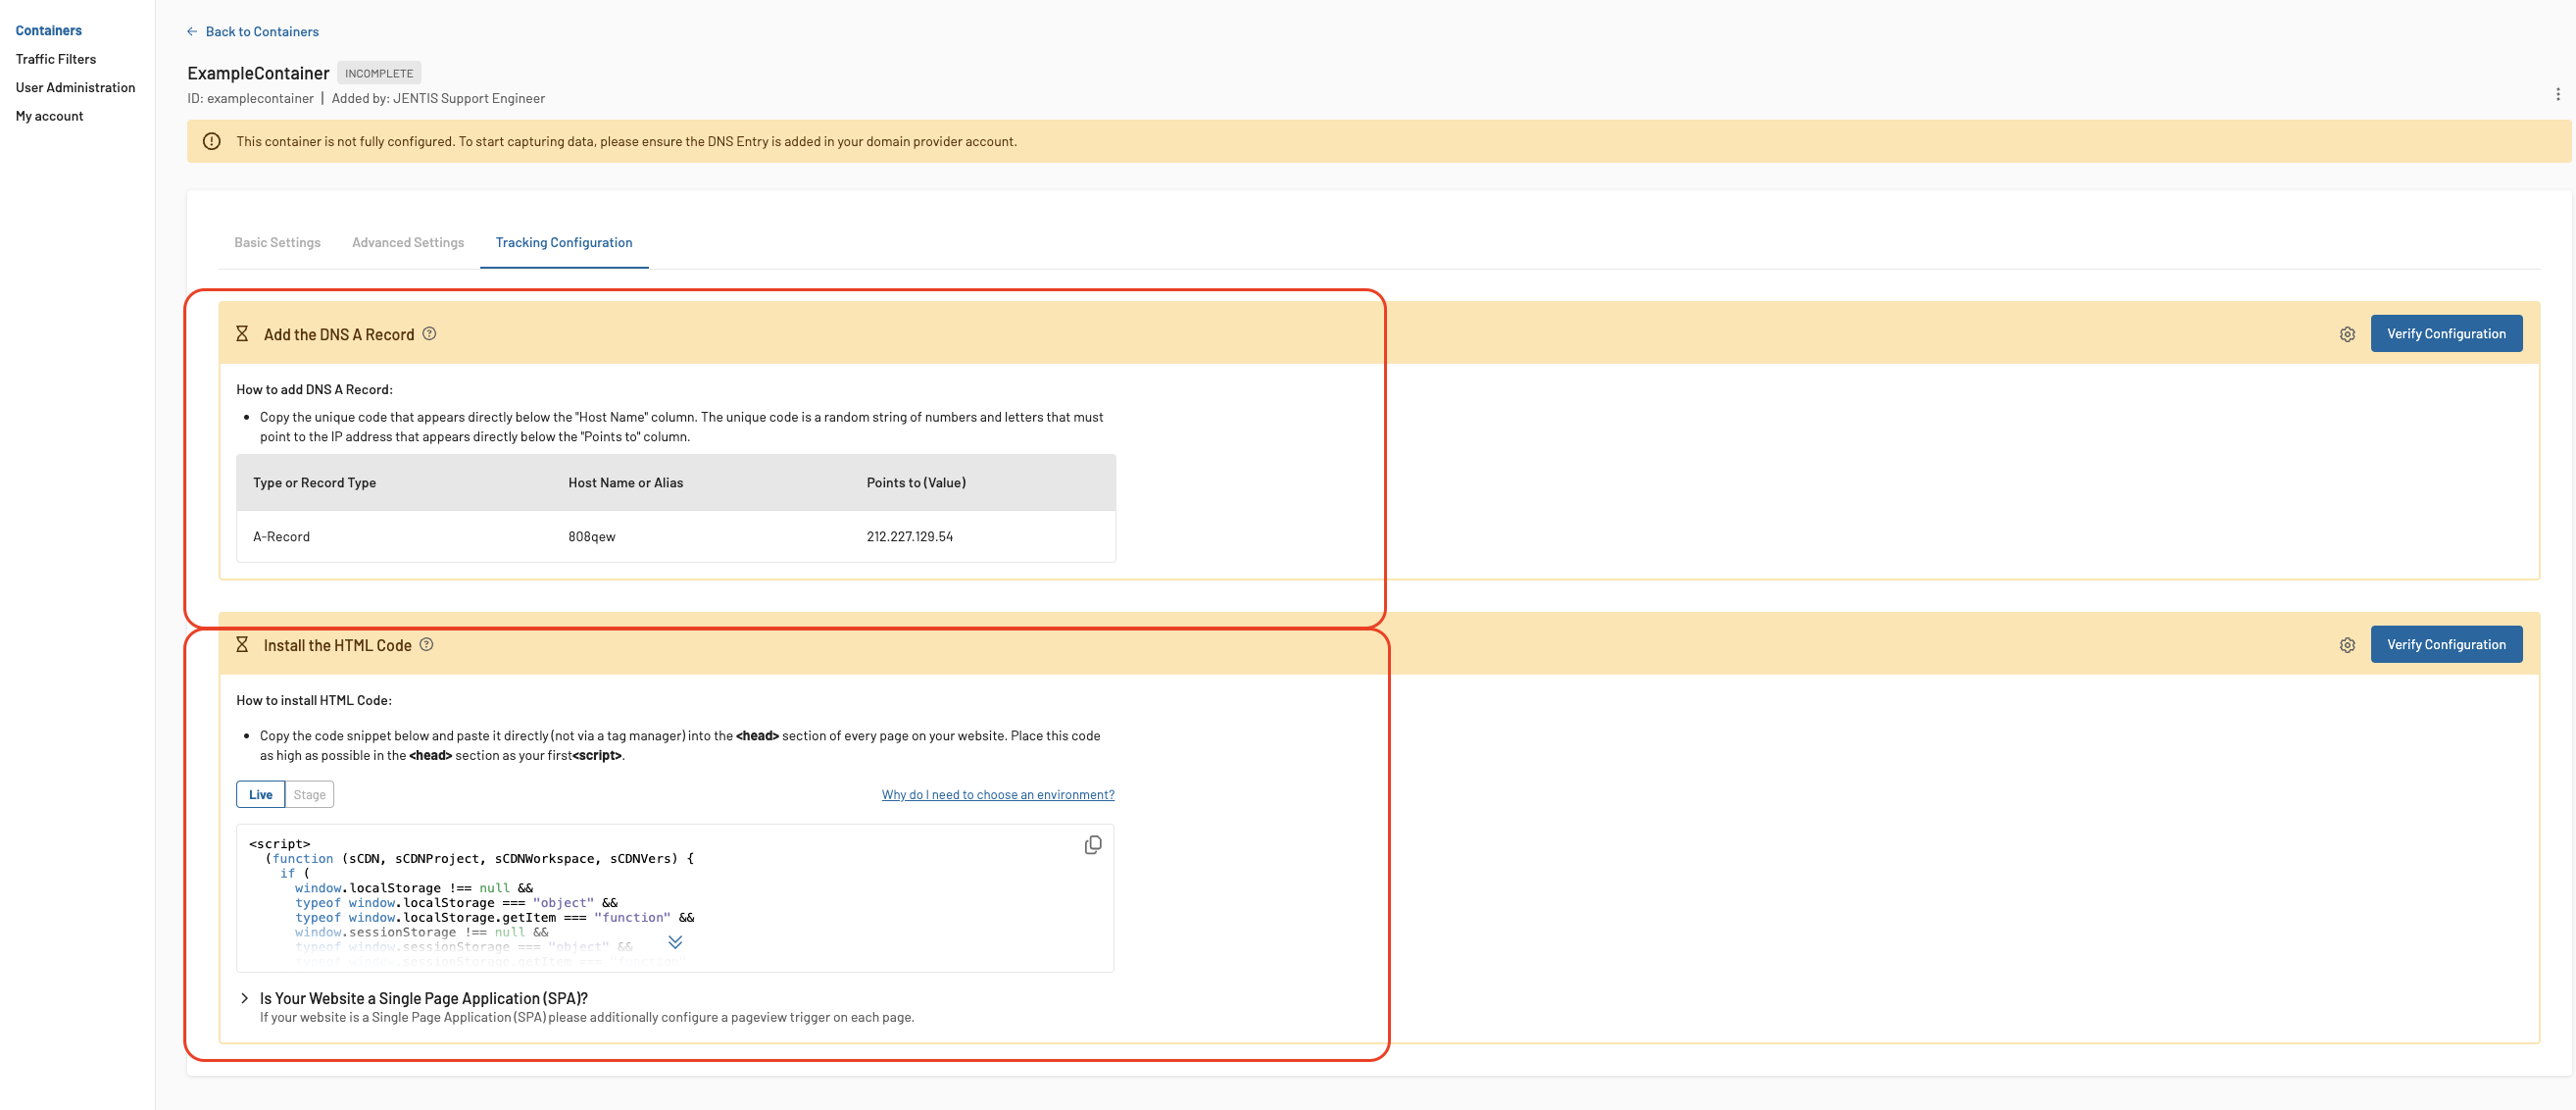The width and height of the screenshot is (2576, 1110).
Task: Open the gear settings for the HTML Code section
Action: click(2347, 646)
